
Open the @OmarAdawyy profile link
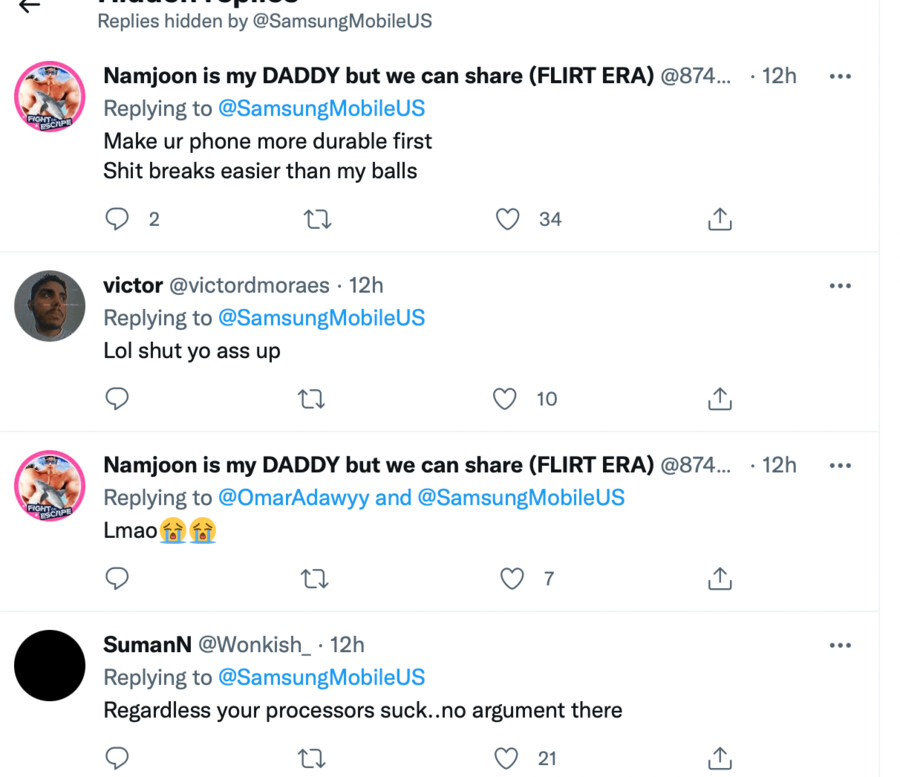coord(293,497)
